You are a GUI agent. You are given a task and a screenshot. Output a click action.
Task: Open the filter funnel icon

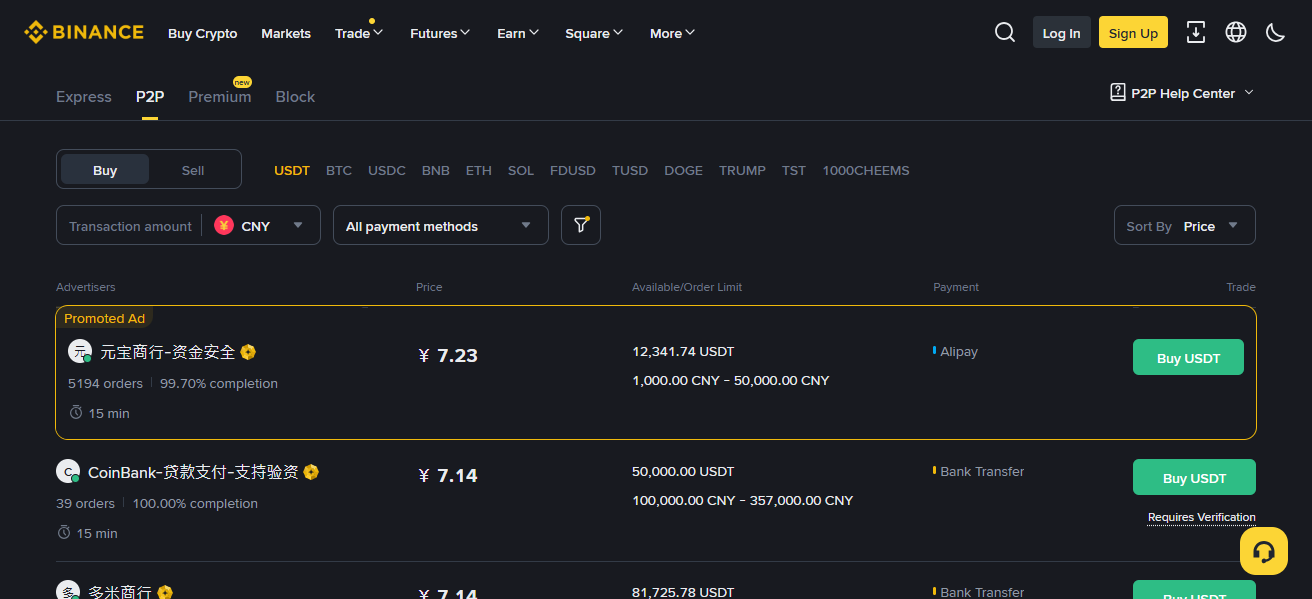point(581,225)
